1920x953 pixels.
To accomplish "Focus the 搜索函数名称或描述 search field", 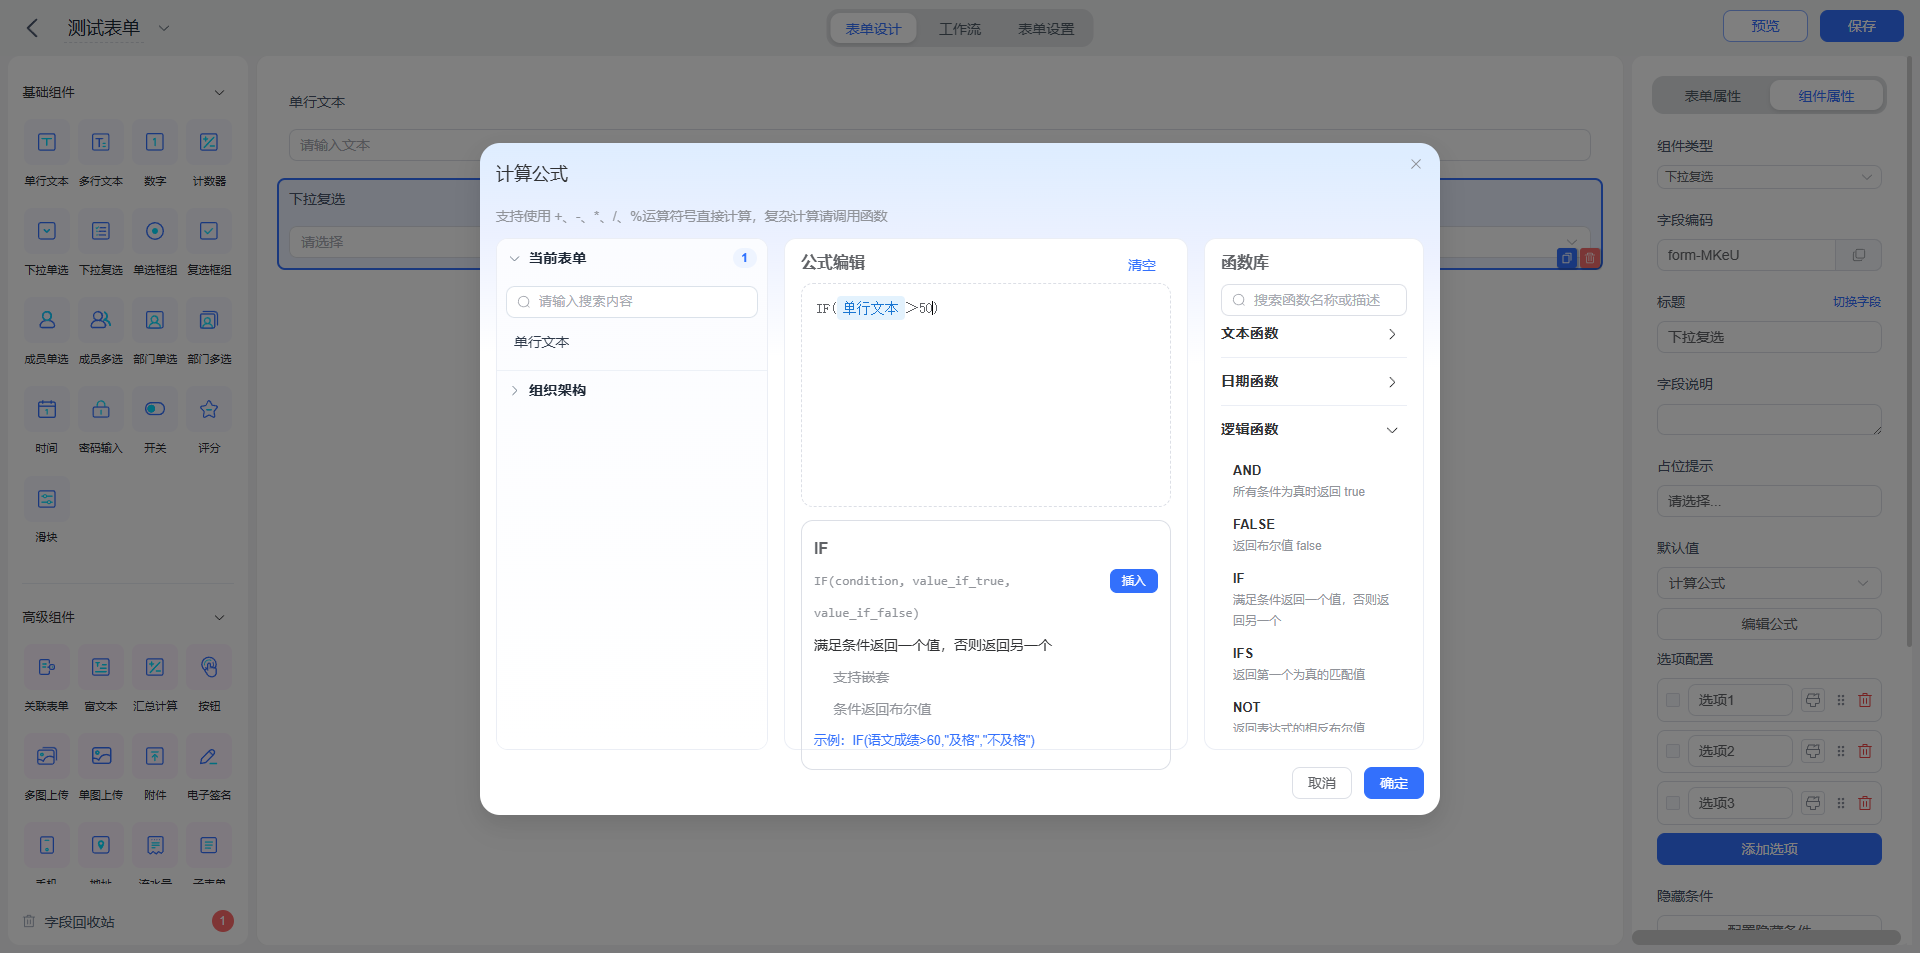I will click(x=1313, y=300).
